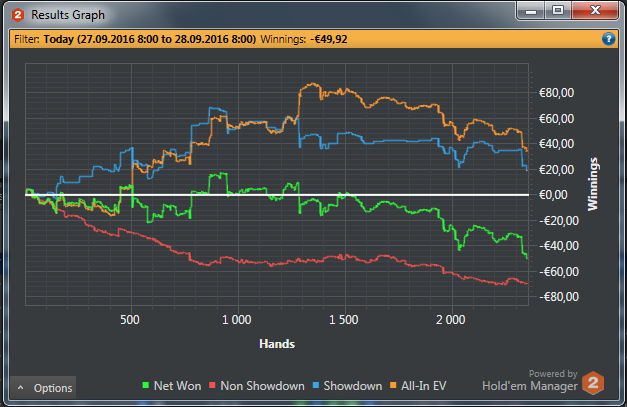
Task: Click the vertical Winnings axis title
Action: (x=593, y=184)
